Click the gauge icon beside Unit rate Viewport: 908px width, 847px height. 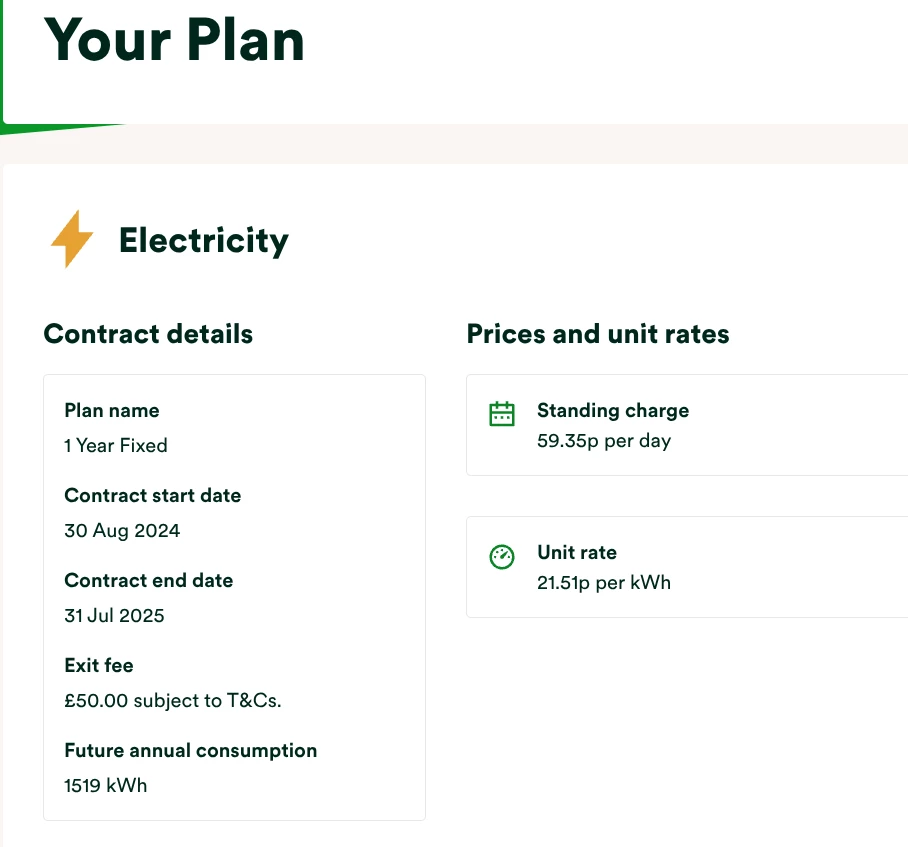click(x=501, y=557)
